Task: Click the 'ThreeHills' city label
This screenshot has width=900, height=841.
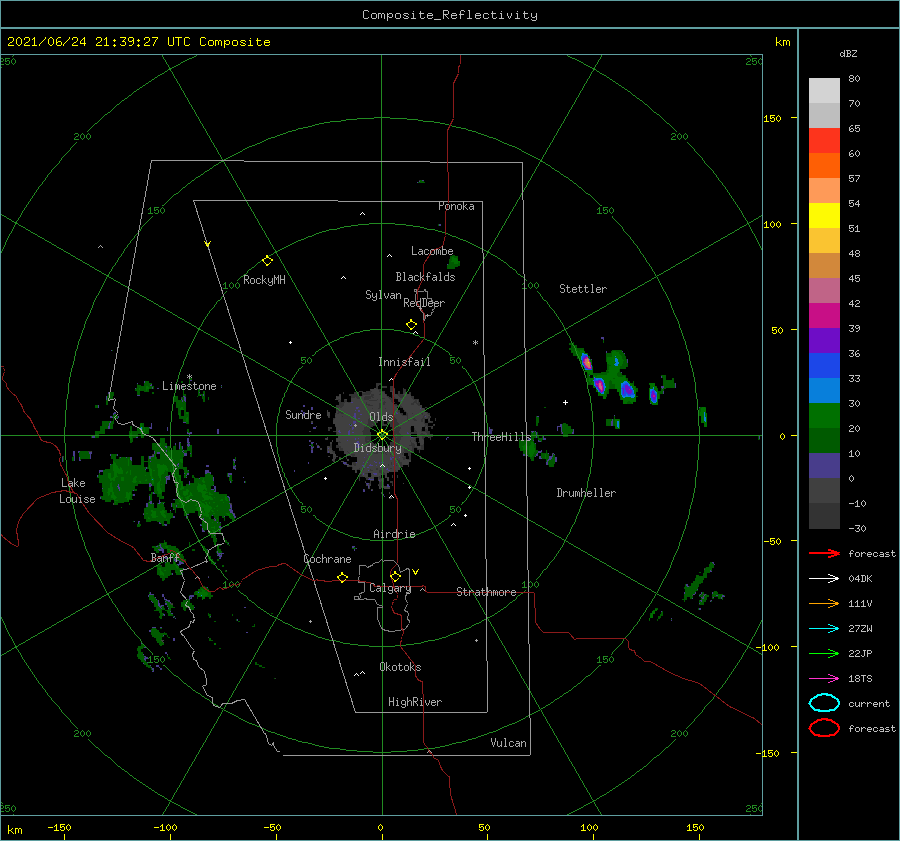Action: (502, 437)
